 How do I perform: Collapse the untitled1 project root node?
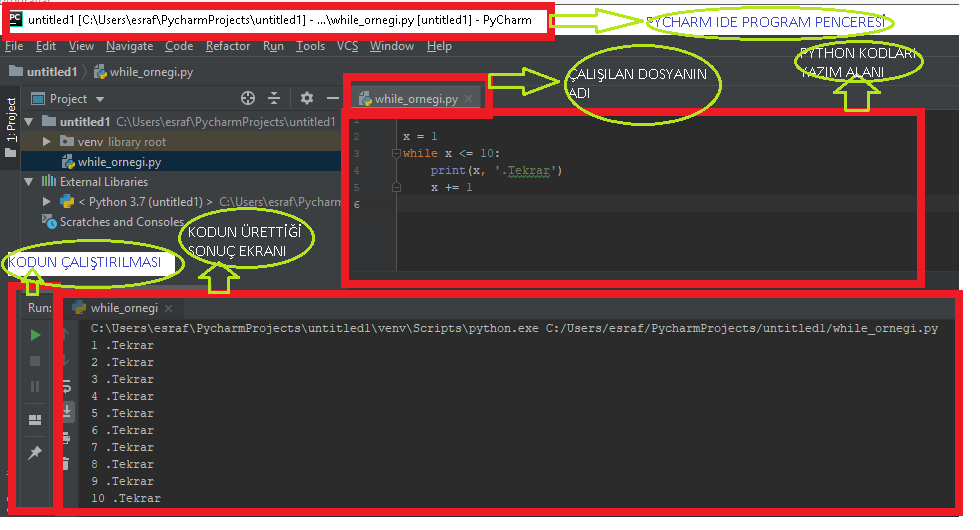point(29,121)
